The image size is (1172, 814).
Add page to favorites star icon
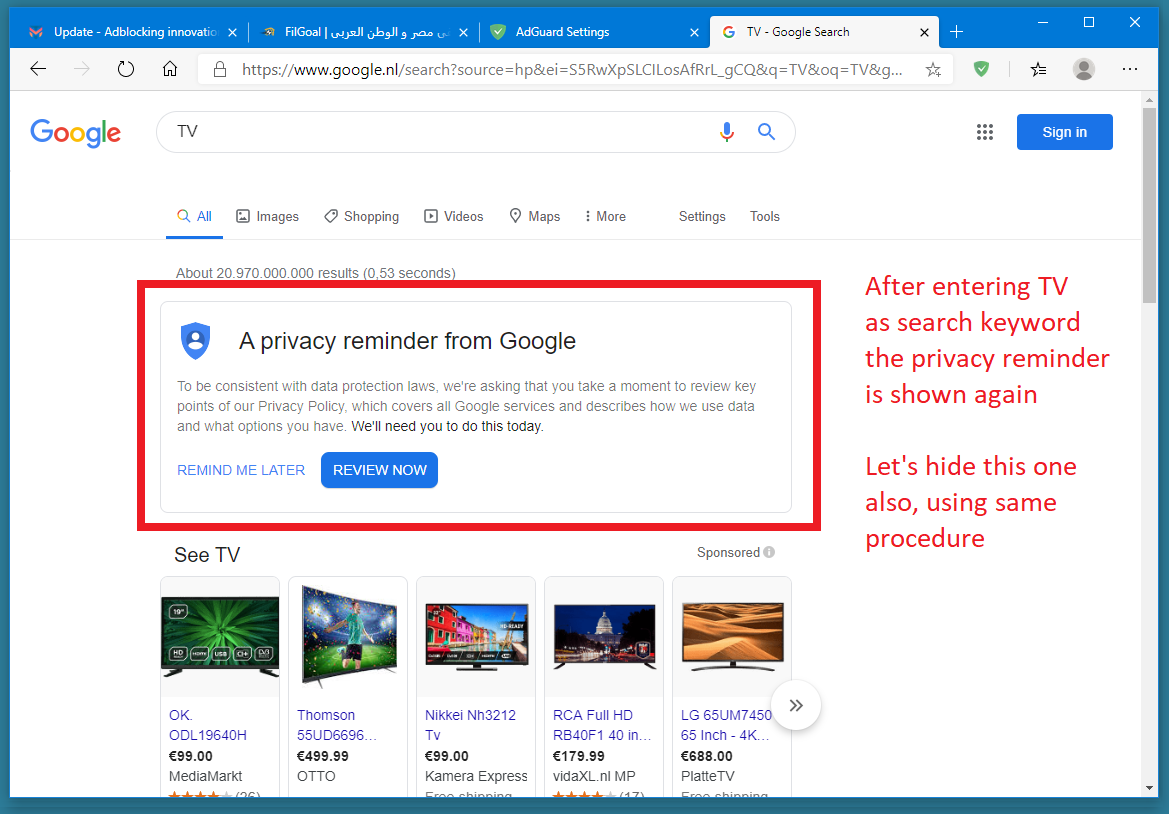point(933,70)
